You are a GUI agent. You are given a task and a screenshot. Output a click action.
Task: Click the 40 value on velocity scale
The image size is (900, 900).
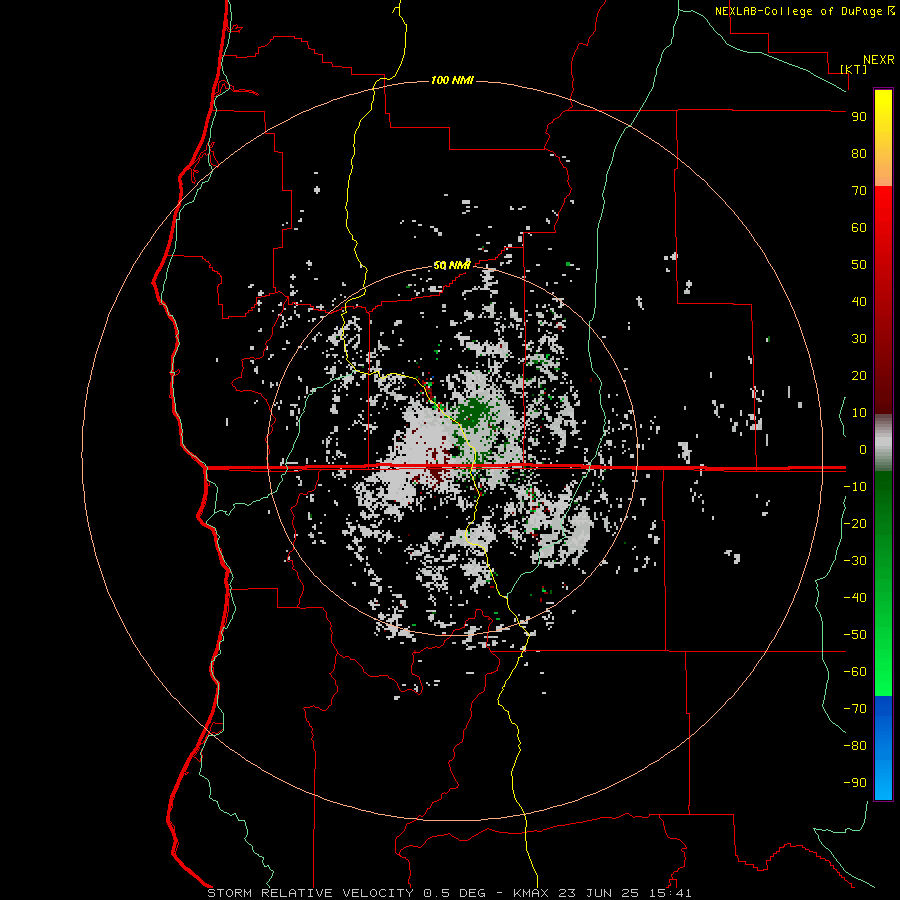[x=859, y=302]
